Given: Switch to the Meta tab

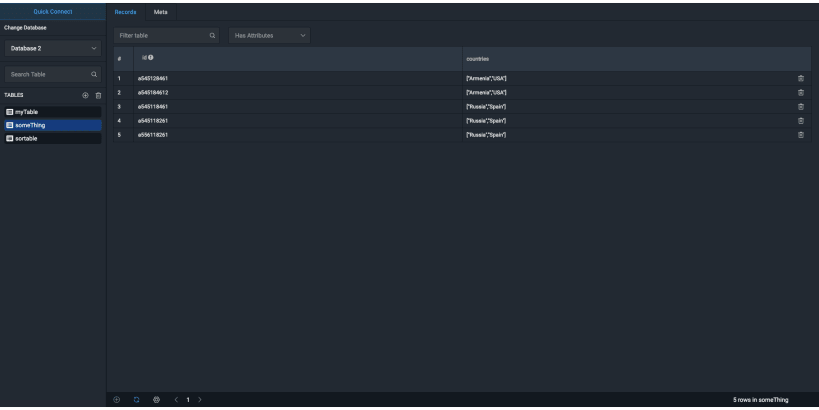Looking at the screenshot, I should point(160,12).
